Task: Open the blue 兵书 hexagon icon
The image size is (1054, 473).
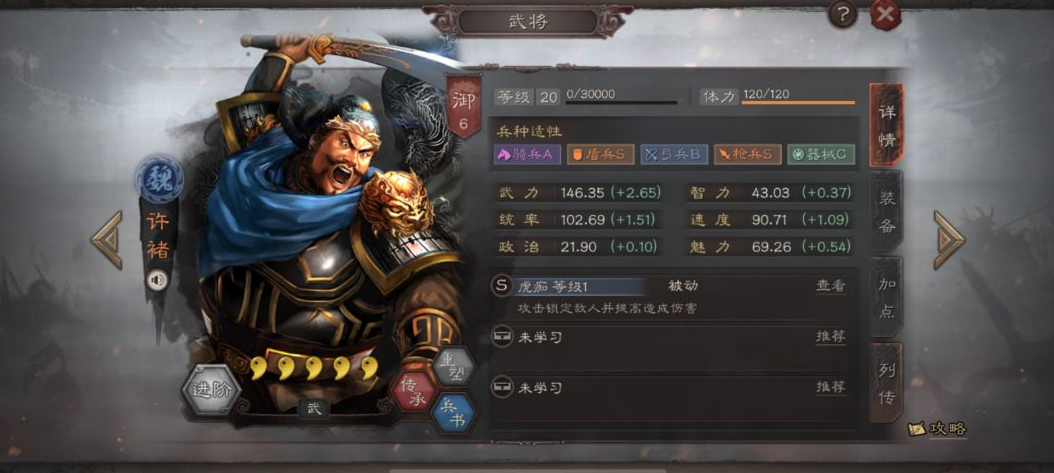Action: point(453,413)
